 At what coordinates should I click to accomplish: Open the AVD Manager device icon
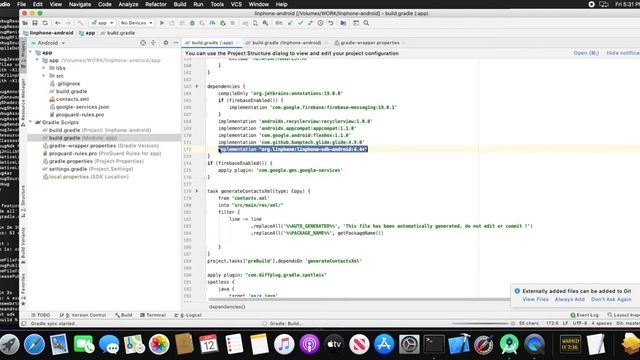tap(255, 23)
